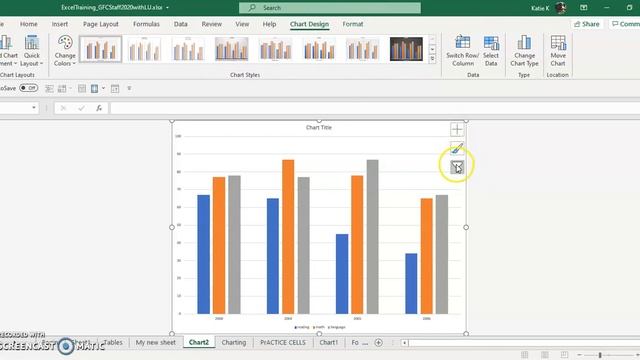This screenshot has height=360, width=640.
Task: Click the Chart Title text
Action: pyautogui.click(x=319, y=127)
